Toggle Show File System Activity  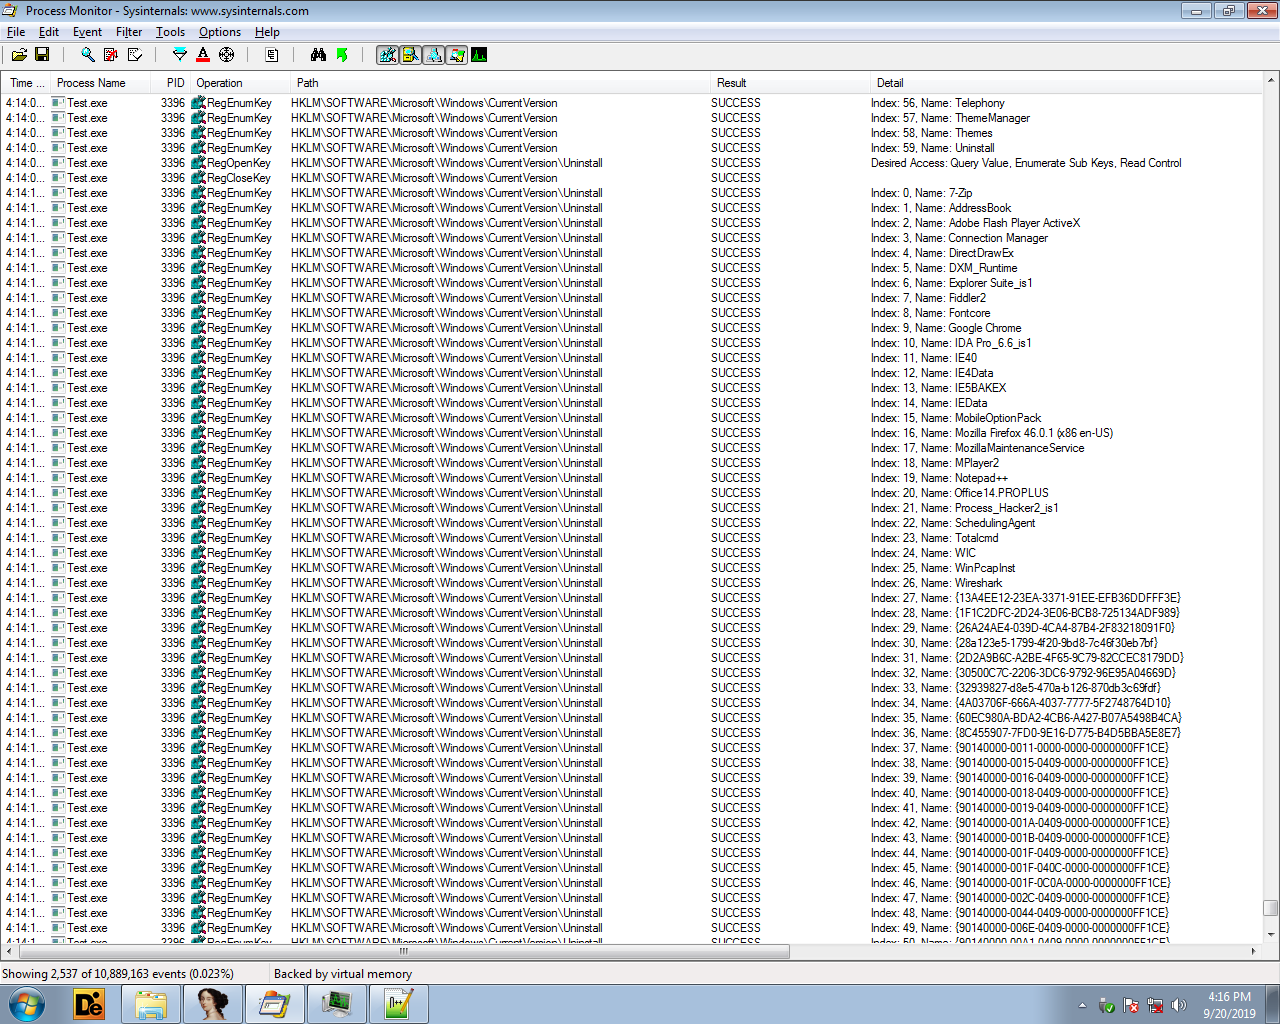click(x=410, y=55)
